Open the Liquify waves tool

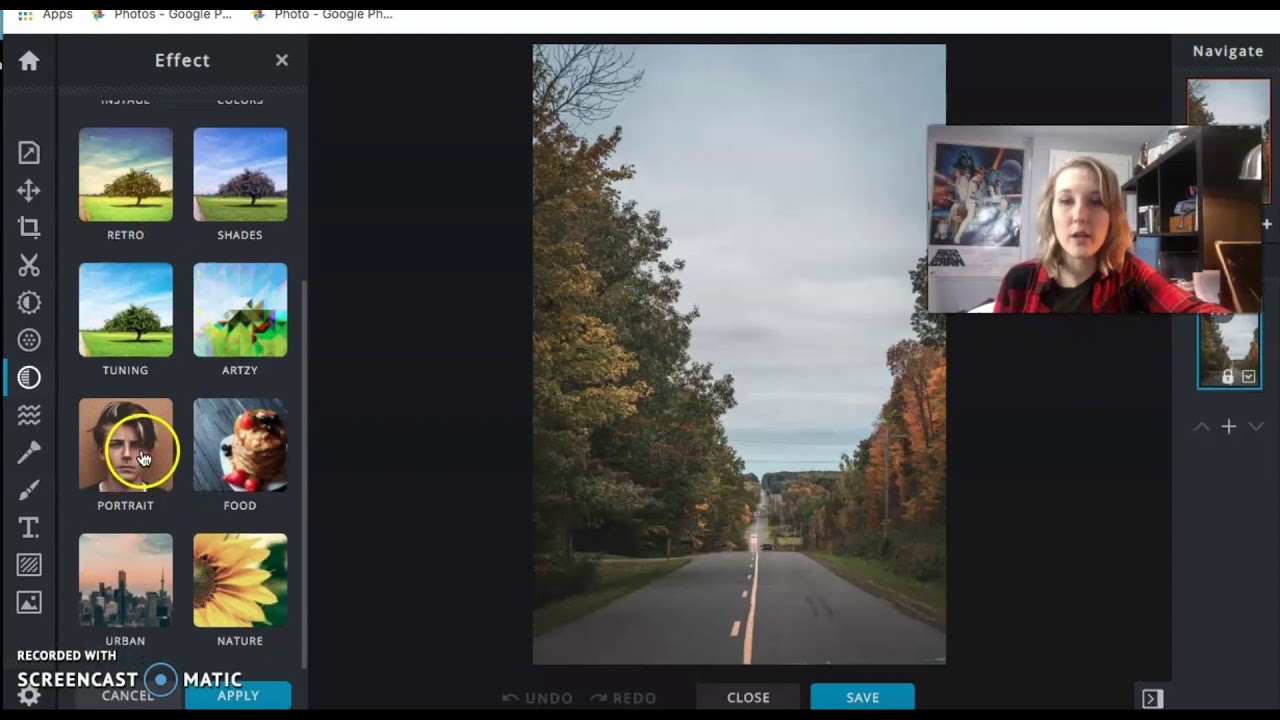click(29, 415)
